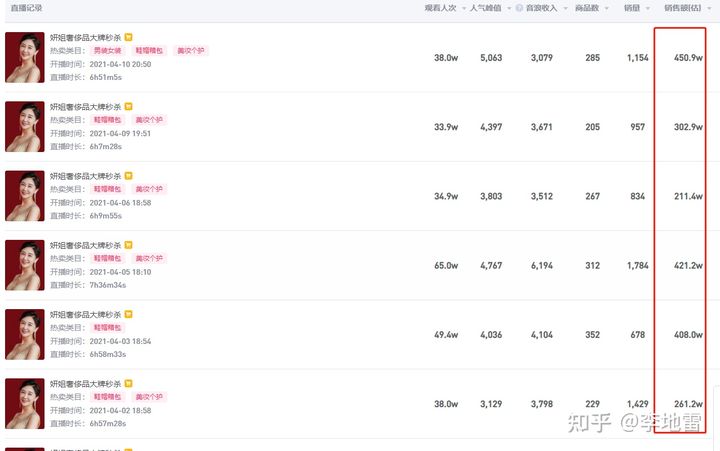Click yellow badge icon on 2021-04-05 livestream
This screenshot has width=720, height=451.
[x=128, y=245]
